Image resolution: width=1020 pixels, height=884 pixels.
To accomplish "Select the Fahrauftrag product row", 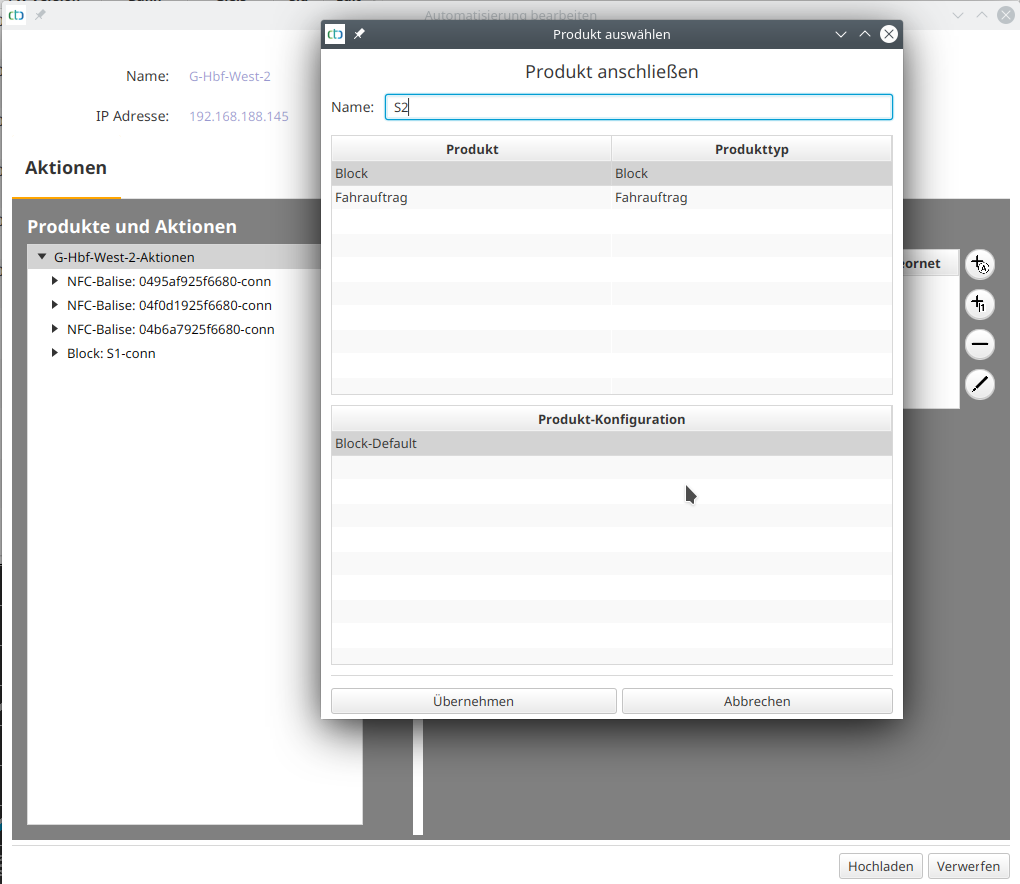I will pyautogui.click(x=472, y=197).
